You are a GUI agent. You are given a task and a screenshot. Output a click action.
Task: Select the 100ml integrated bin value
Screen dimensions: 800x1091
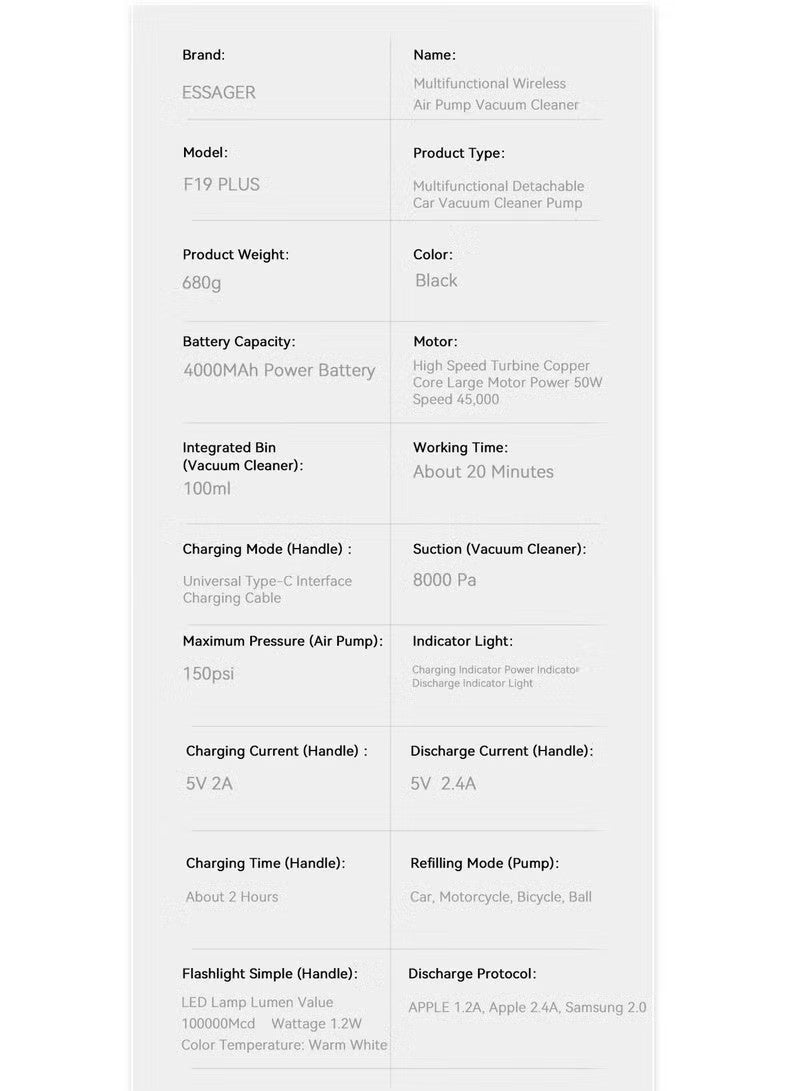[207, 488]
